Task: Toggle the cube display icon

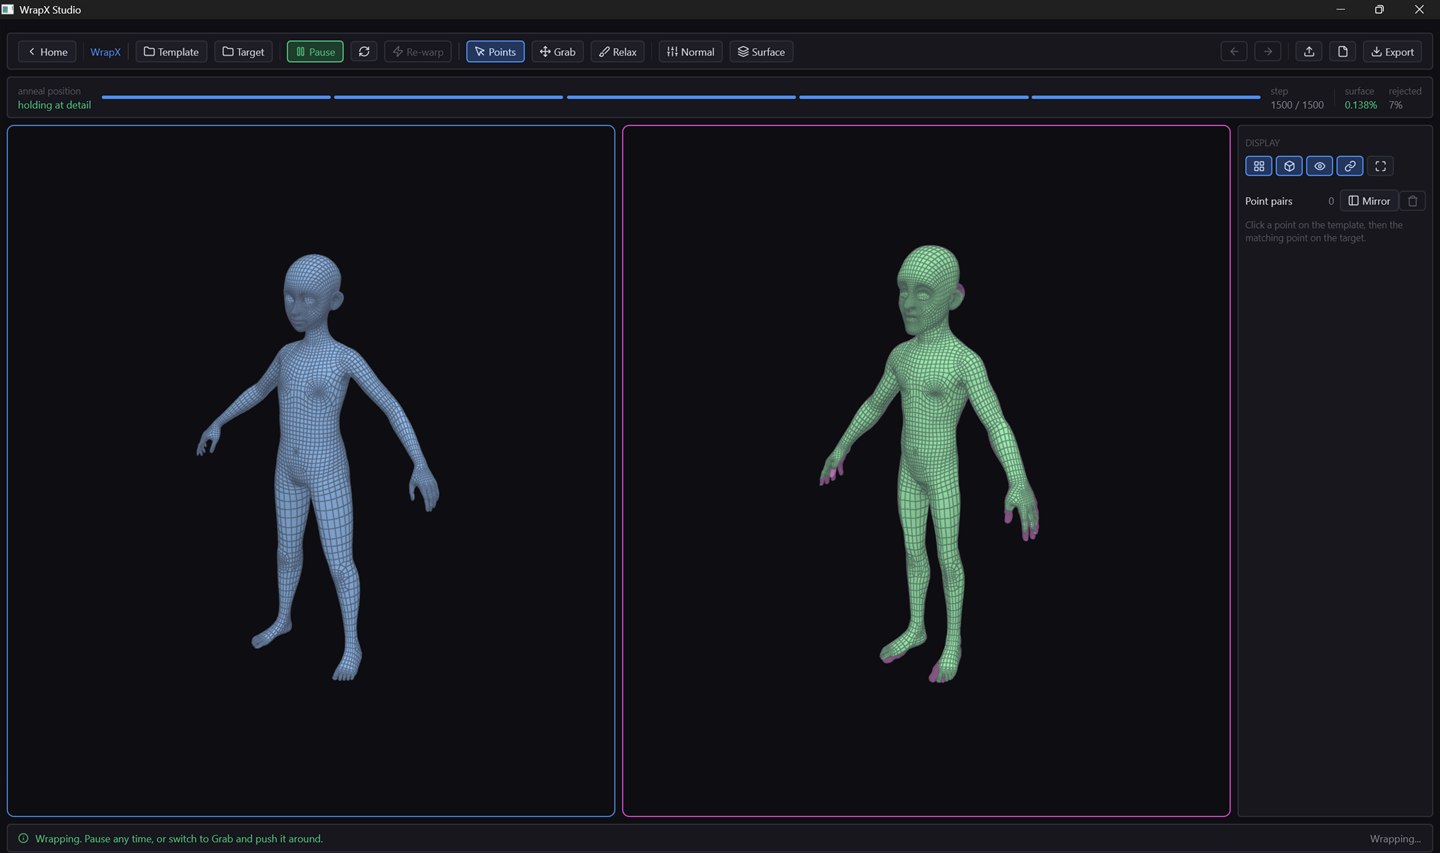Action: click(1289, 166)
